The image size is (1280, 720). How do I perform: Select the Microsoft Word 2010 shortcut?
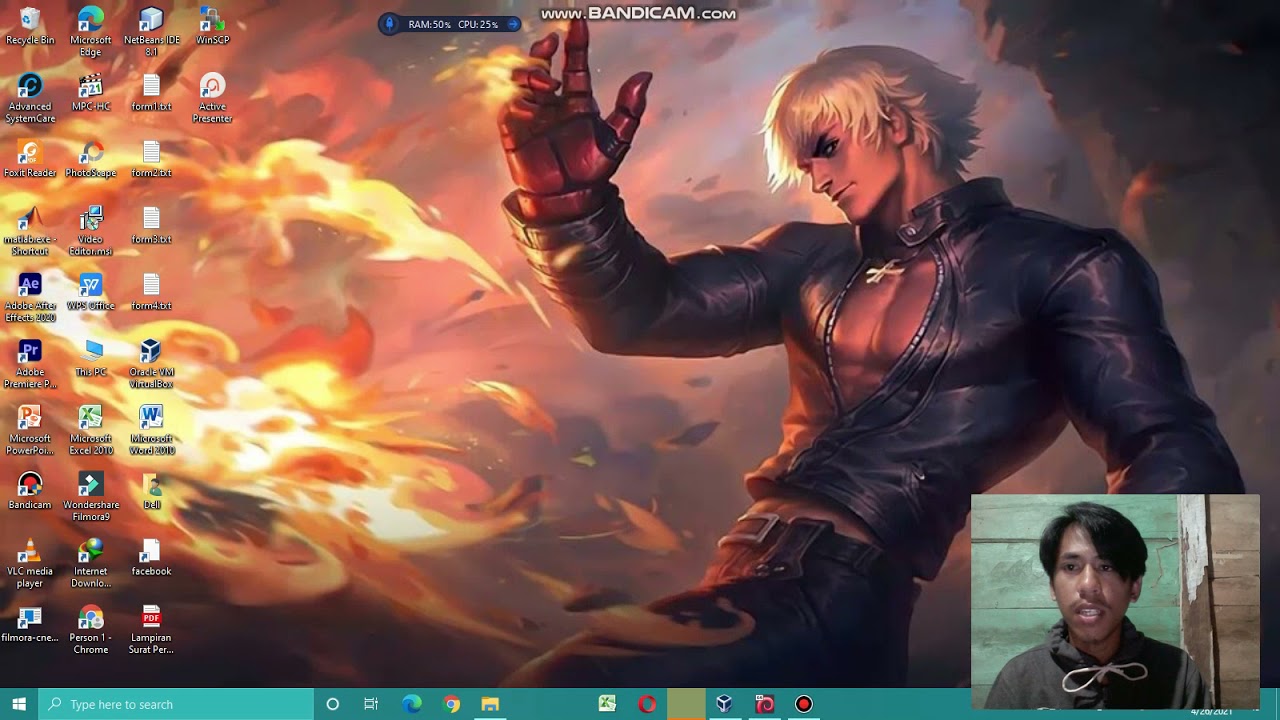[x=151, y=430]
